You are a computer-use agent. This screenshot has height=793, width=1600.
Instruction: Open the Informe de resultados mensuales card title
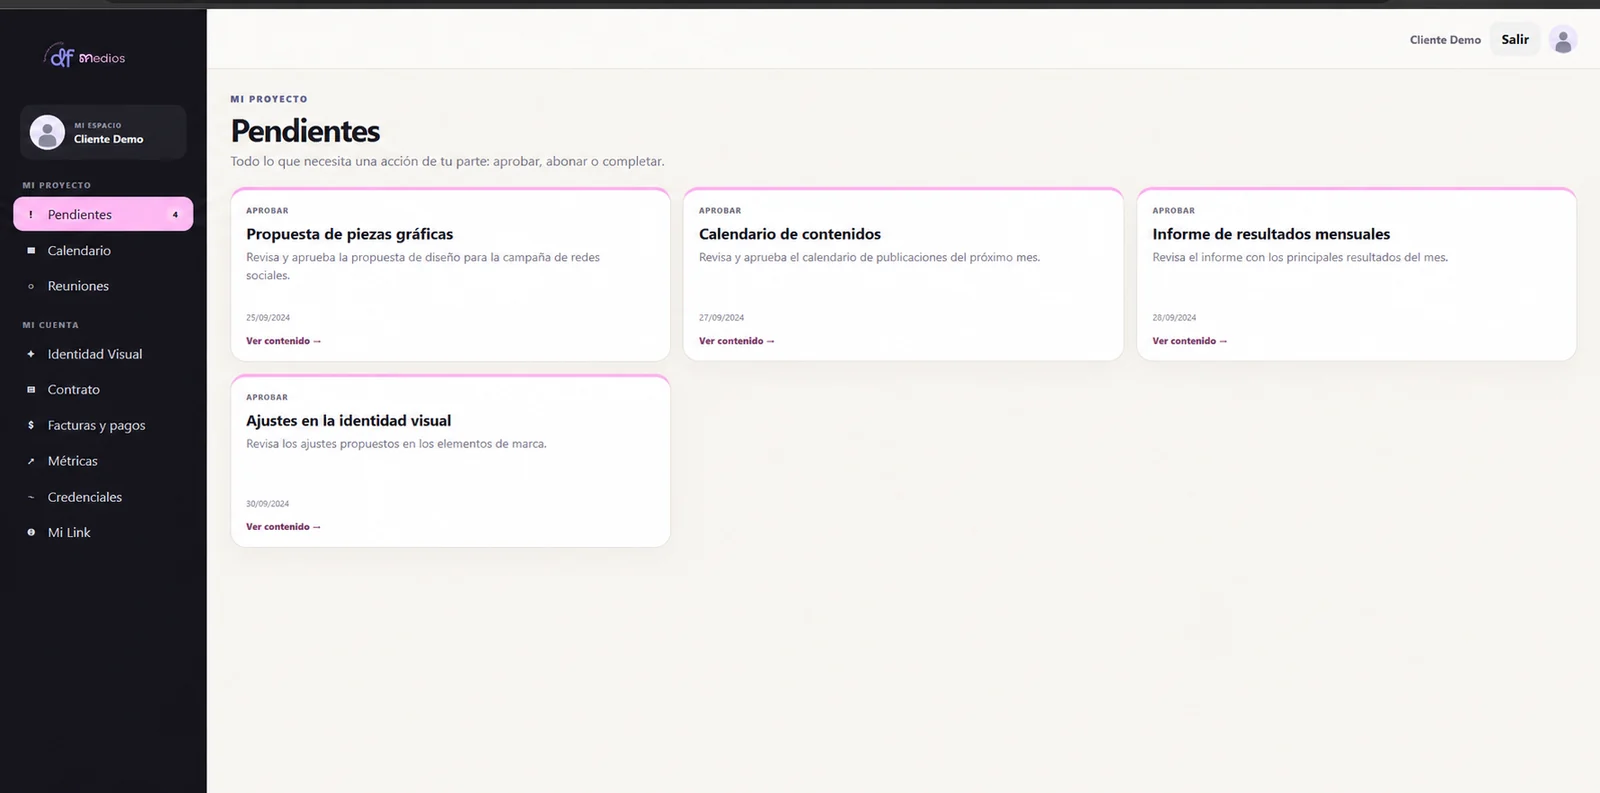pos(1271,234)
